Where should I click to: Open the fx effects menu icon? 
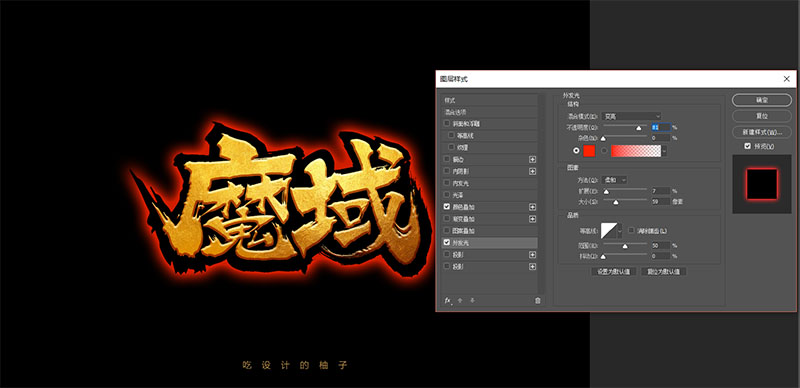tap(448, 301)
